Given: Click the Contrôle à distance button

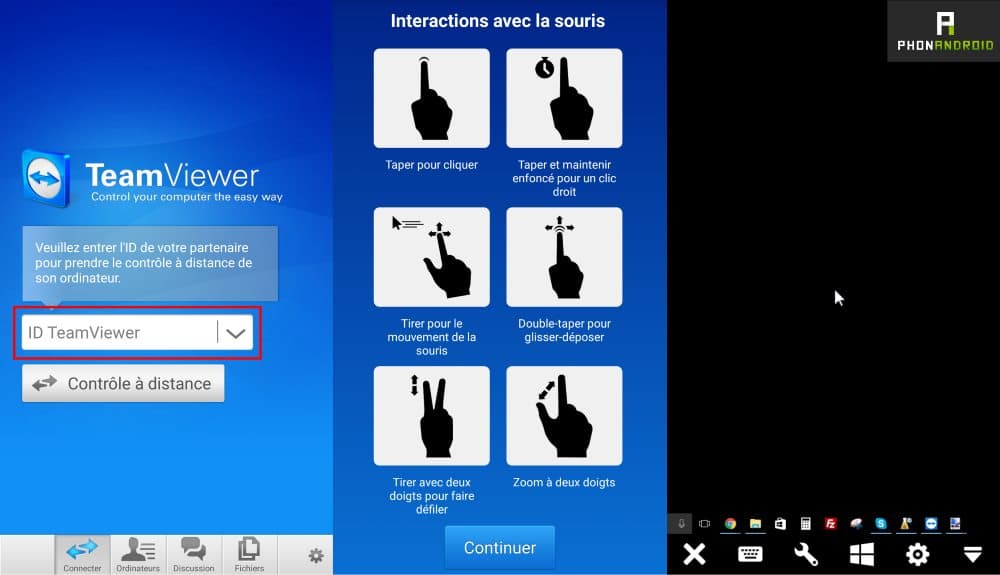Looking at the screenshot, I should tap(123, 383).
